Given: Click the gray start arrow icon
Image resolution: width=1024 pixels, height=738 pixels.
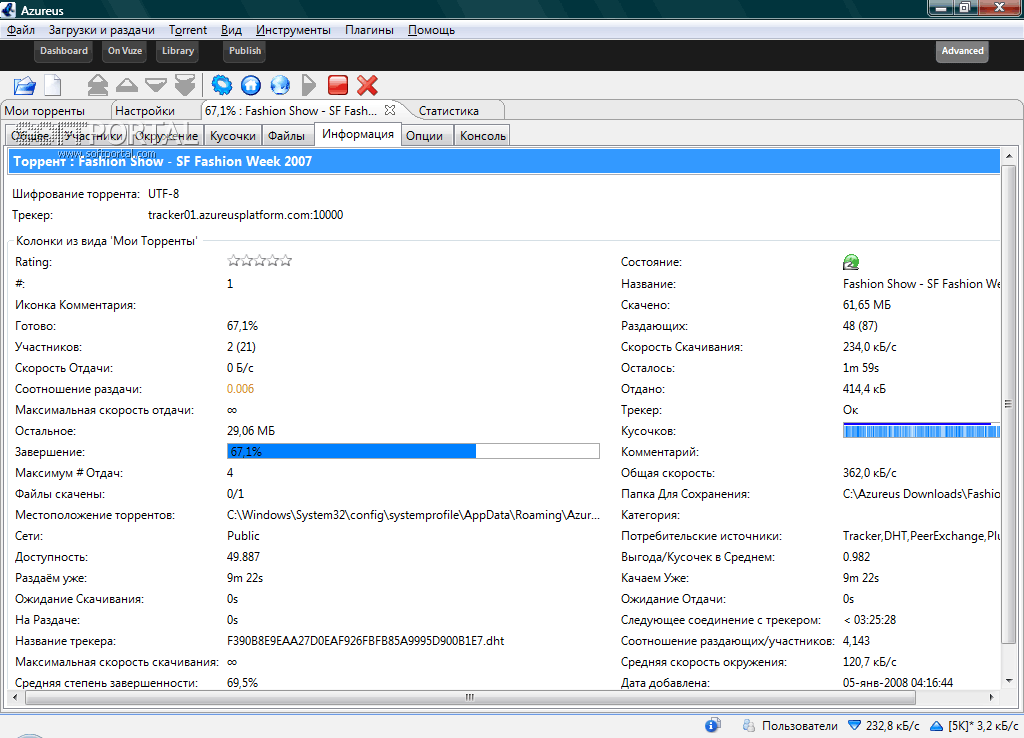Looking at the screenshot, I should (x=309, y=85).
